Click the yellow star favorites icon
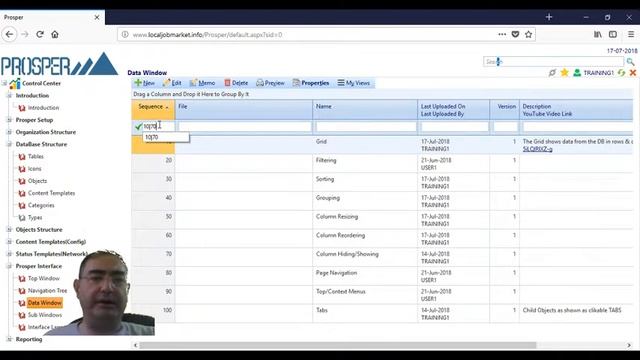 [564, 73]
